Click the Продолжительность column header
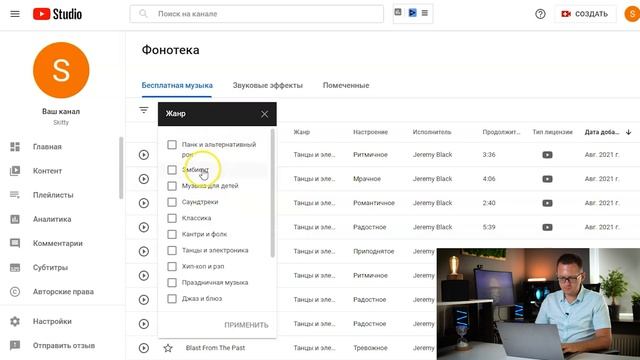This screenshot has width=640, height=360. pos(501,132)
